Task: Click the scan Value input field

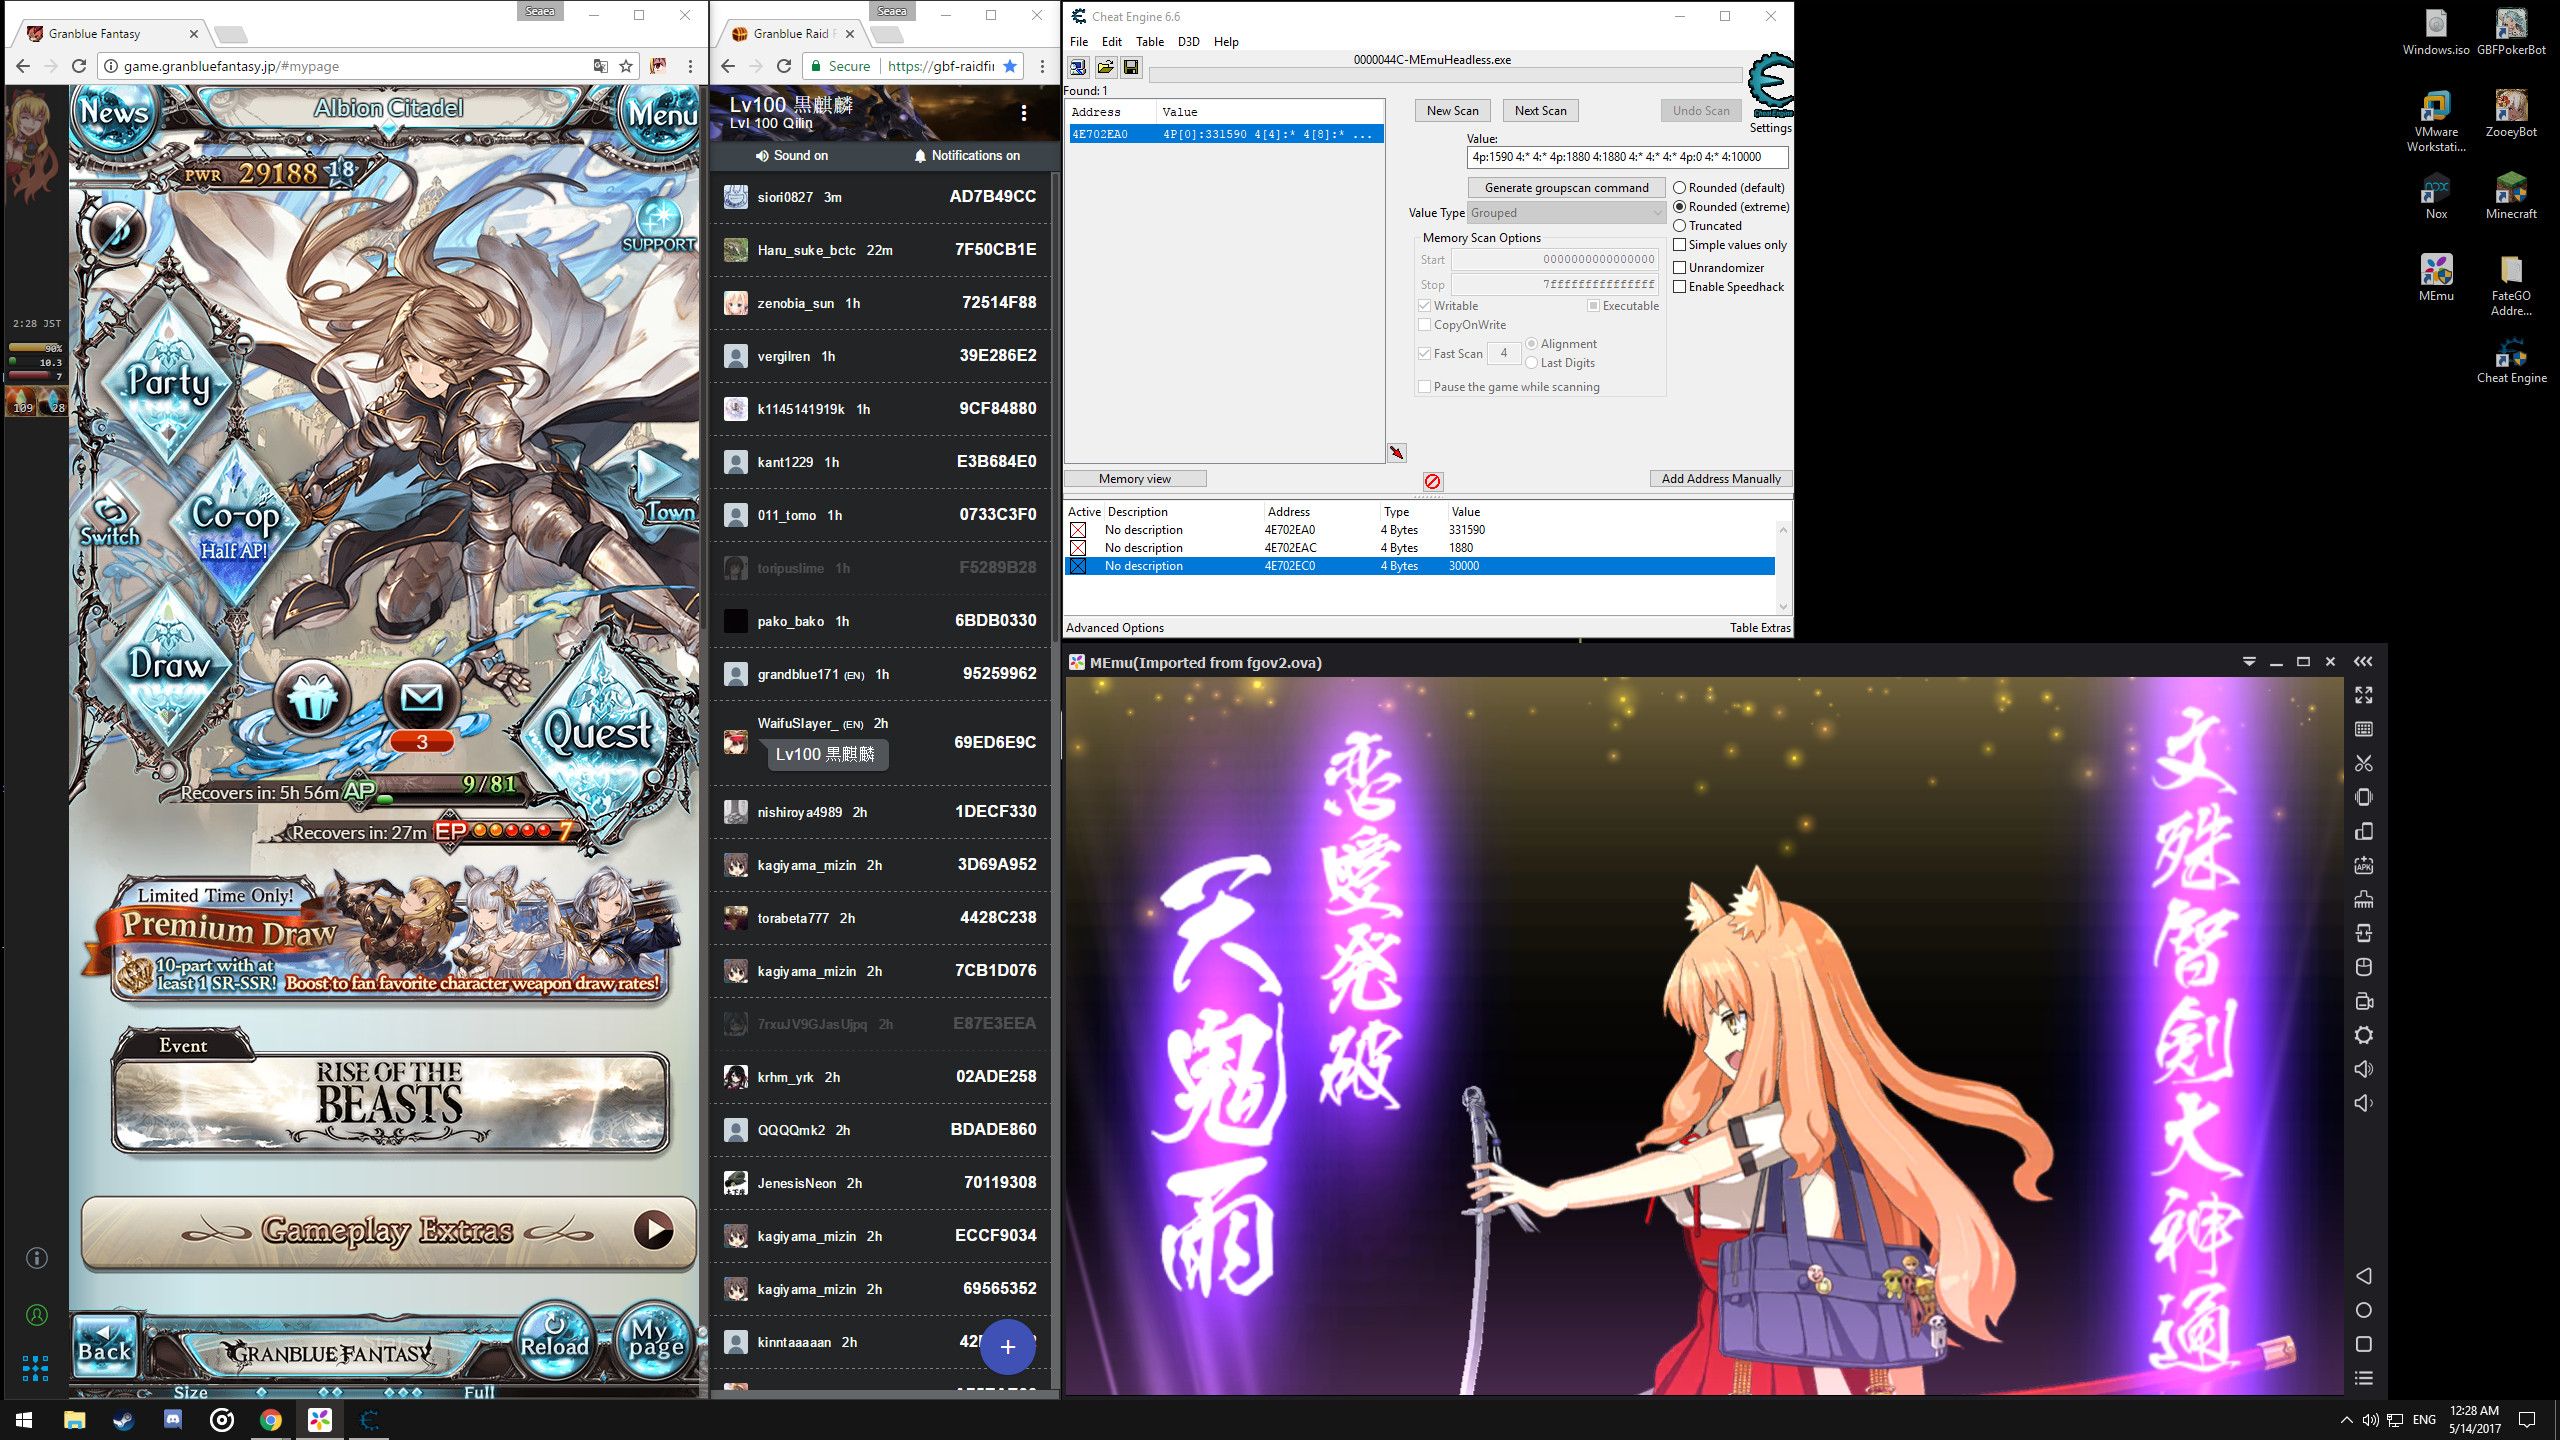Action: pyautogui.click(x=1626, y=157)
